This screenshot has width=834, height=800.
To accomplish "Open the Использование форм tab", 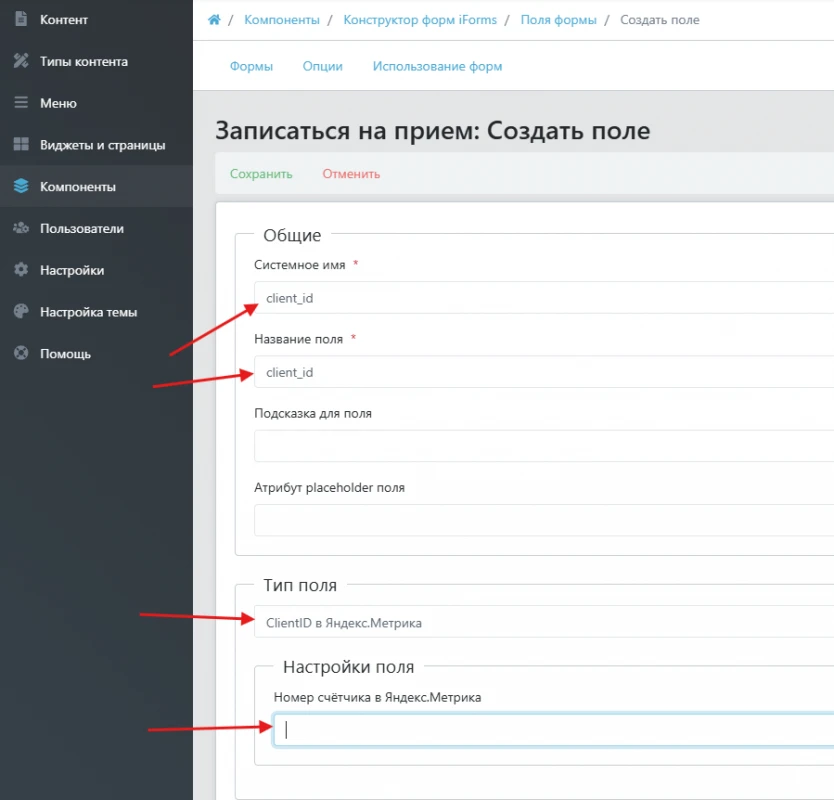I will pos(437,67).
